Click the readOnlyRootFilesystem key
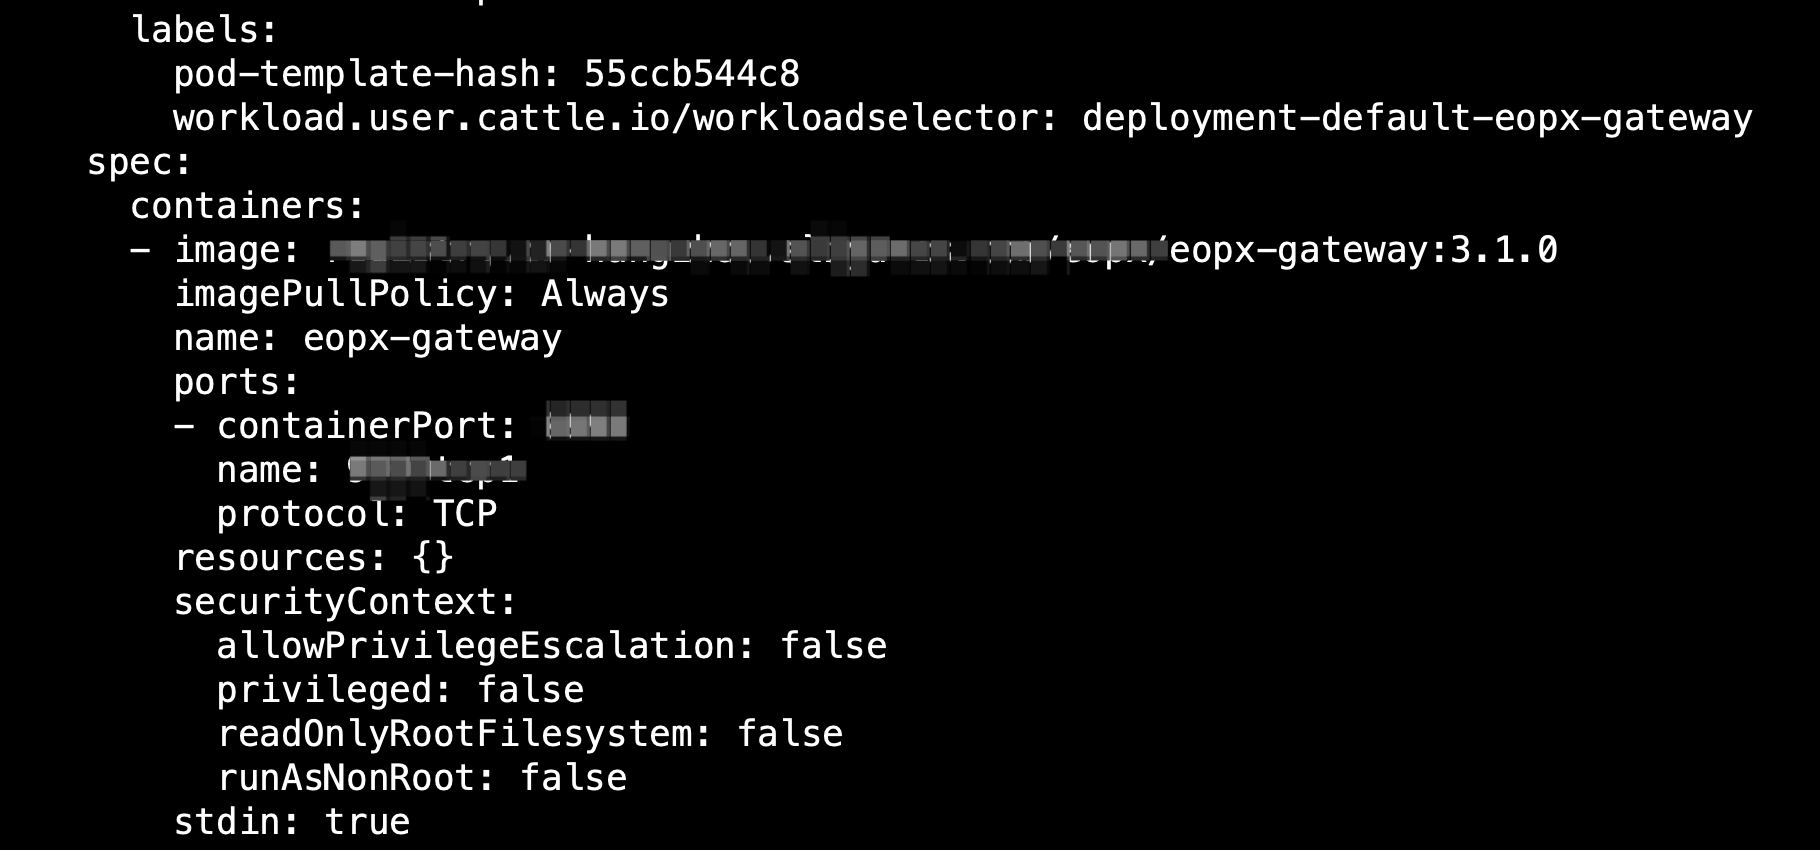Screen dimensions: 1820x850 tap(463, 734)
